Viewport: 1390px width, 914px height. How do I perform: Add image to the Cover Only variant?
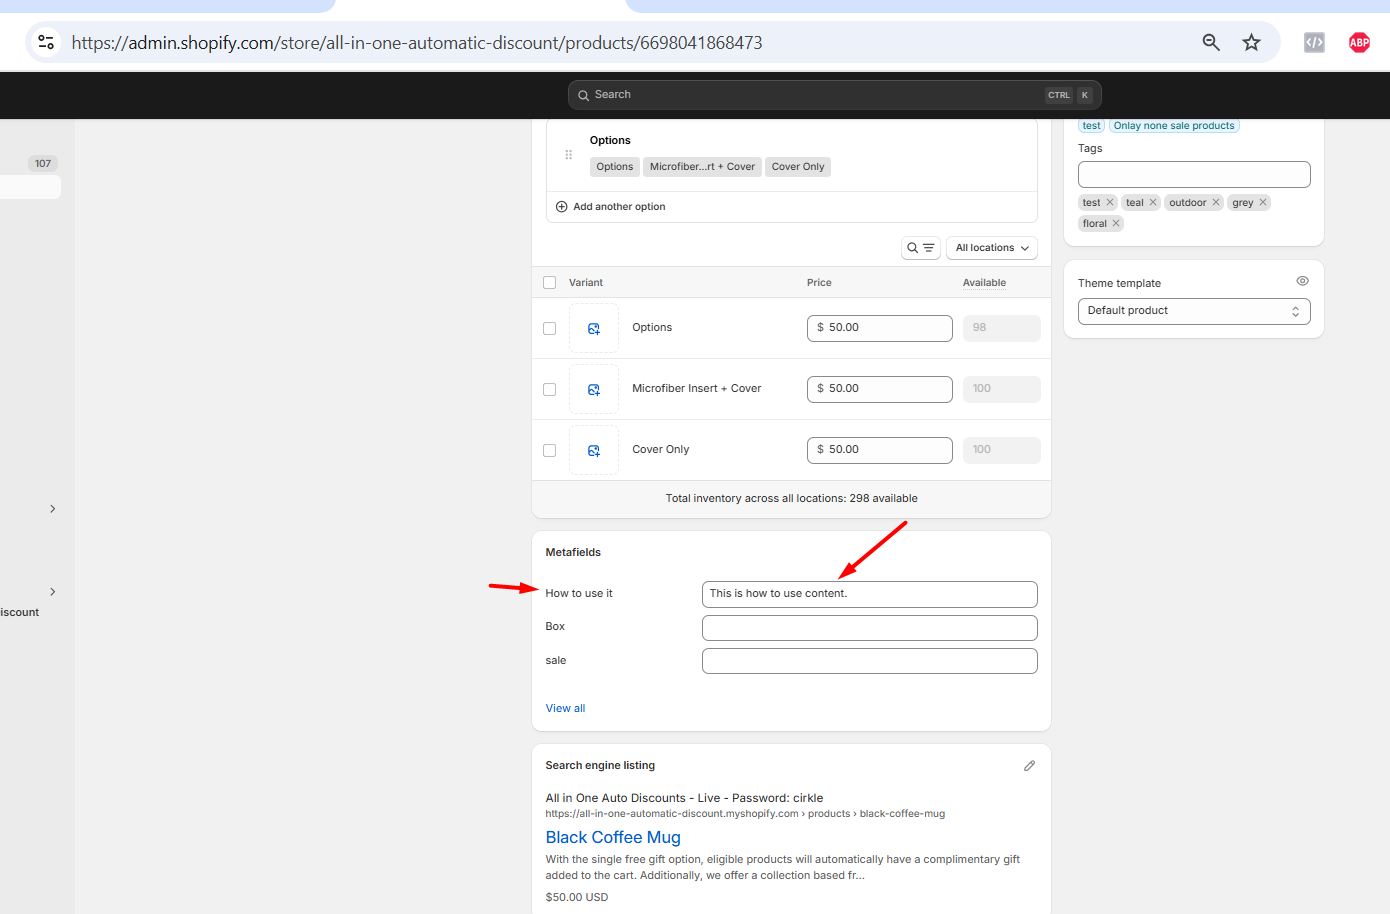(x=594, y=450)
